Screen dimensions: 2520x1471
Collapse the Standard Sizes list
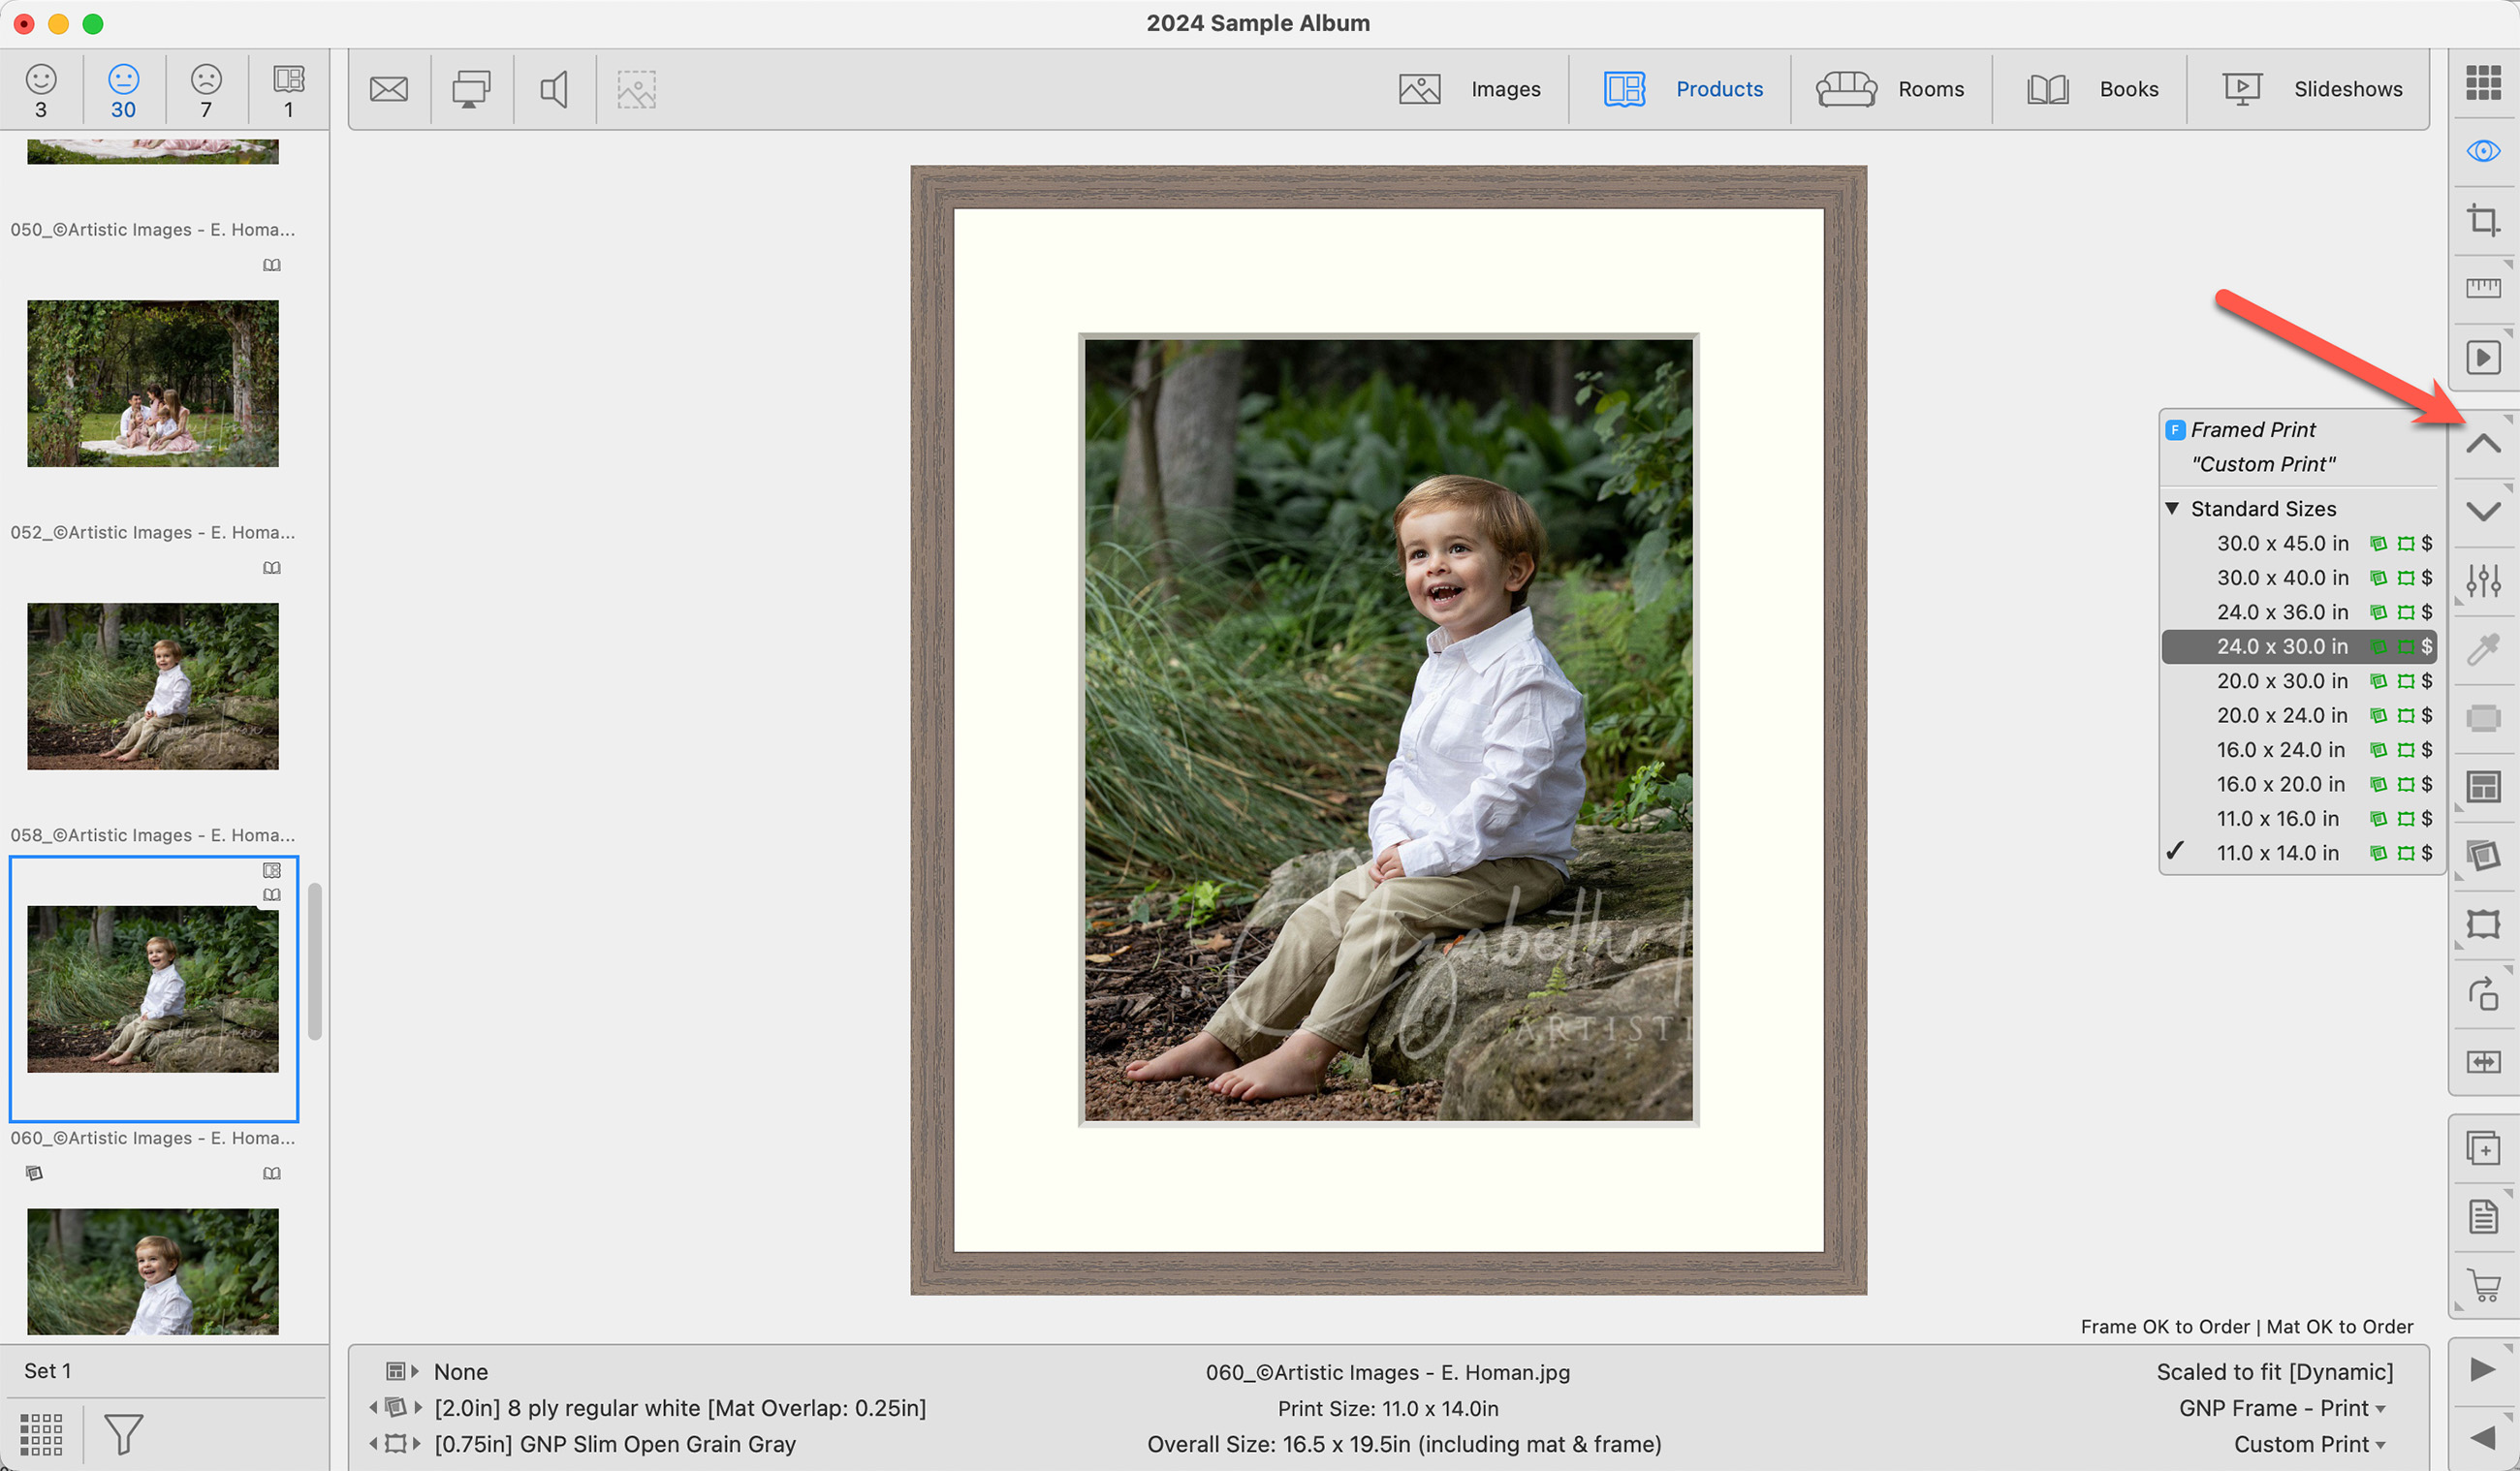coord(2172,509)
